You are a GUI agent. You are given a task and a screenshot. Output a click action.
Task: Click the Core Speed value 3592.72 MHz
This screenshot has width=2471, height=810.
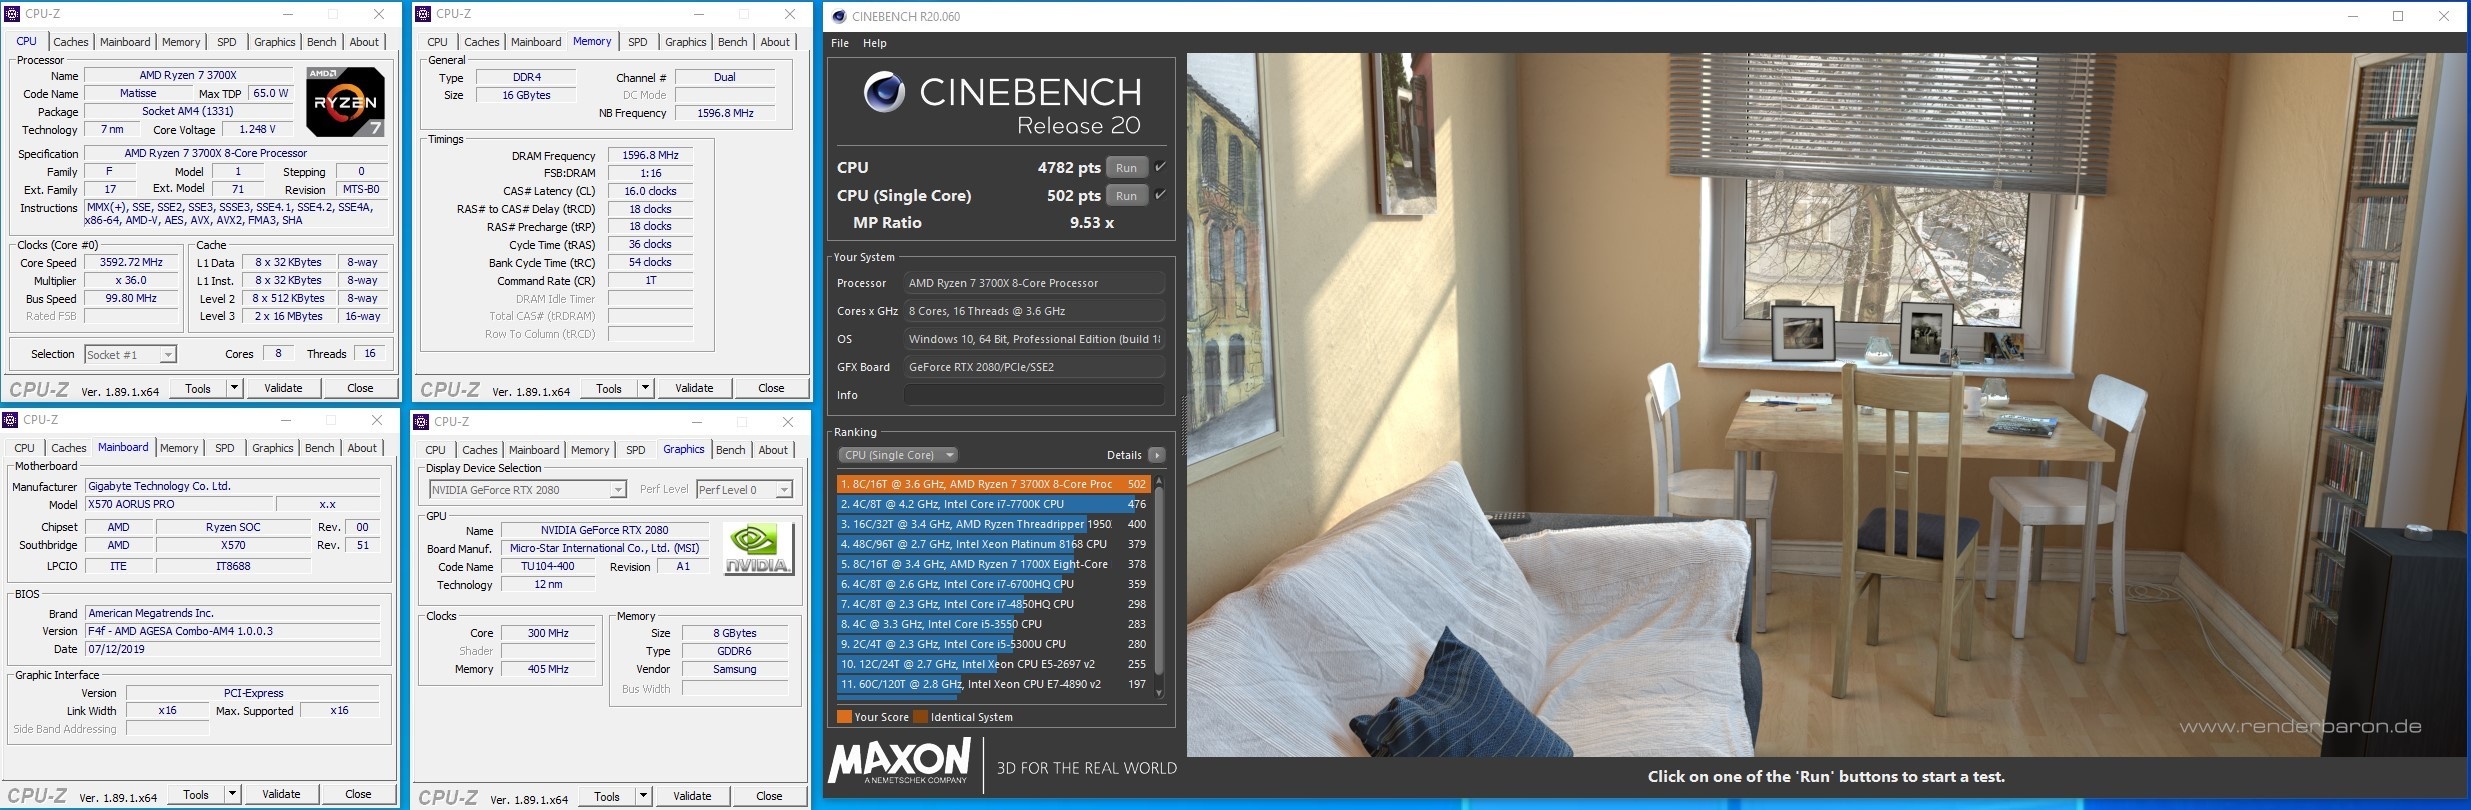coord(131,263)
